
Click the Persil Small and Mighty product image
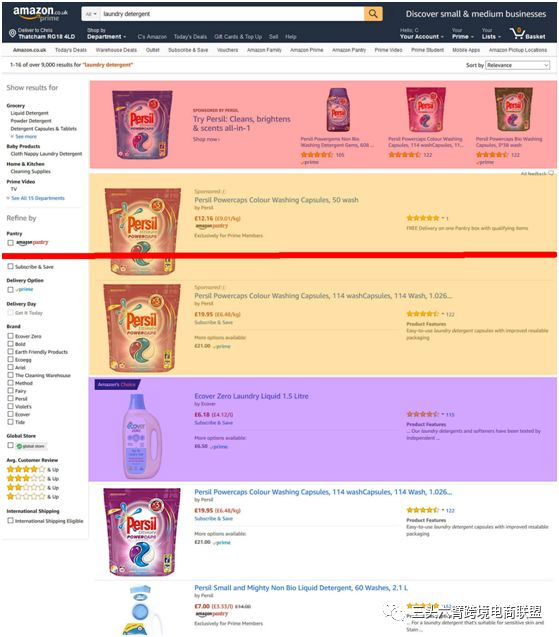140,609
